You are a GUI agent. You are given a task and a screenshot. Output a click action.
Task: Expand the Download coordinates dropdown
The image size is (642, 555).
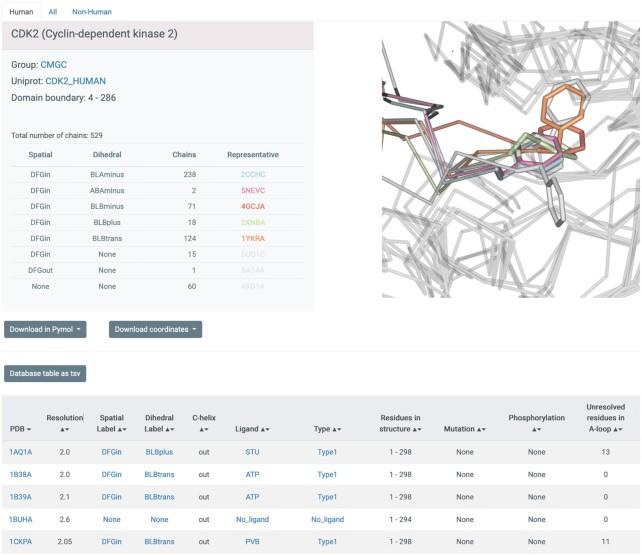155,329
